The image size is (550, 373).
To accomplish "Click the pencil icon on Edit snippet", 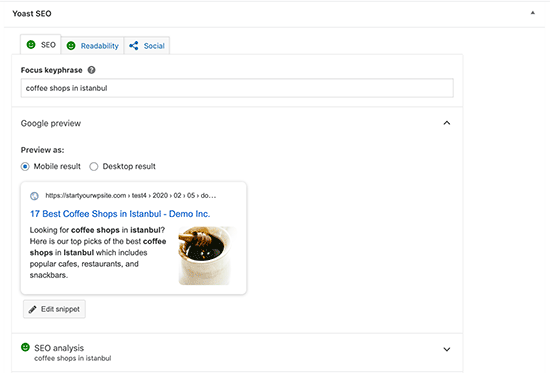I will coord(32,309).
